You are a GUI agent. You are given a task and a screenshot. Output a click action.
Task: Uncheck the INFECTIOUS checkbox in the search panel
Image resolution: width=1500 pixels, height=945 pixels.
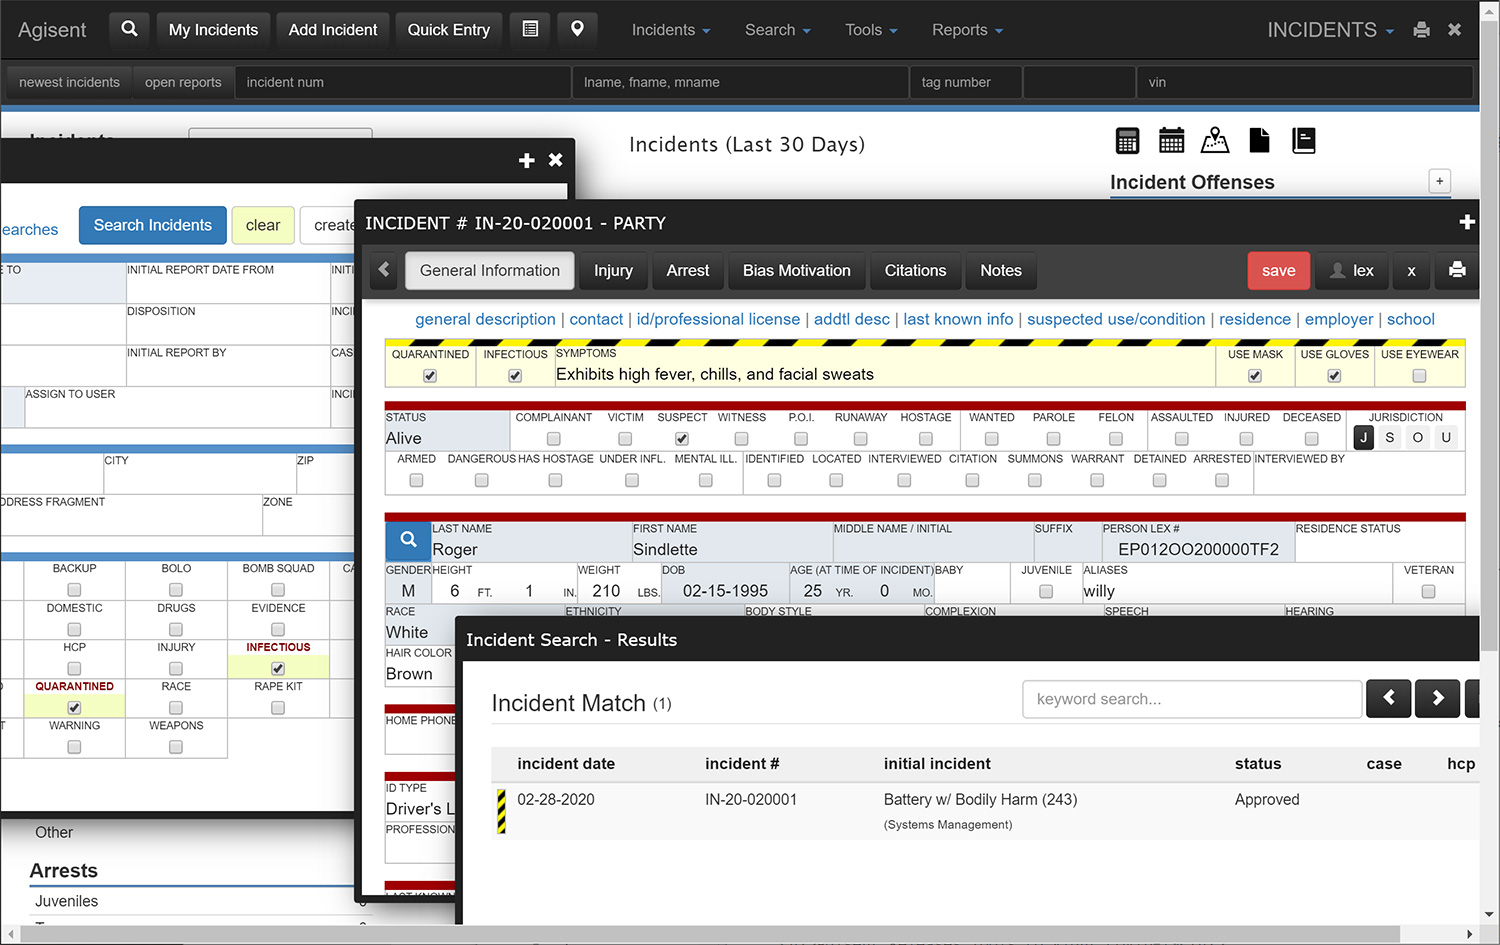tap(277, 667)
